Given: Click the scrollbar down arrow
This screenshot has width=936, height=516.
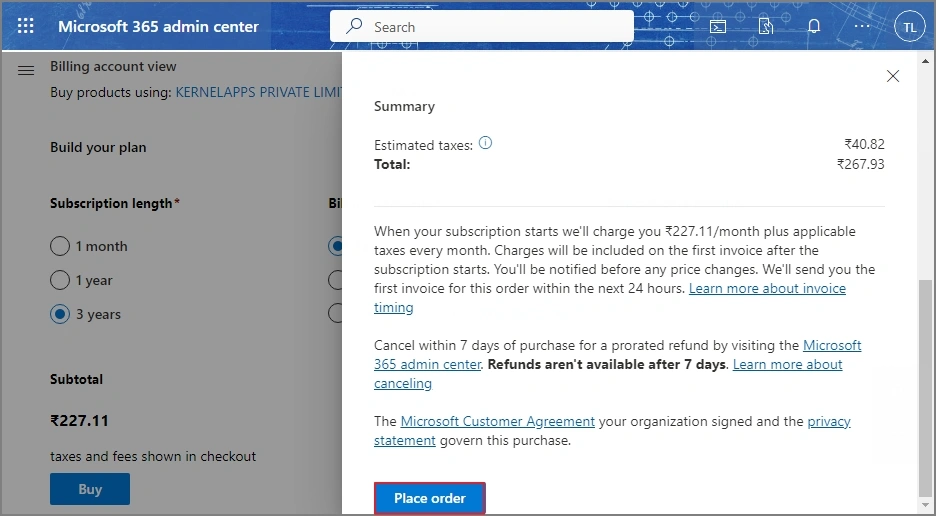Looking at the screenshot, I should pos(925,505).
